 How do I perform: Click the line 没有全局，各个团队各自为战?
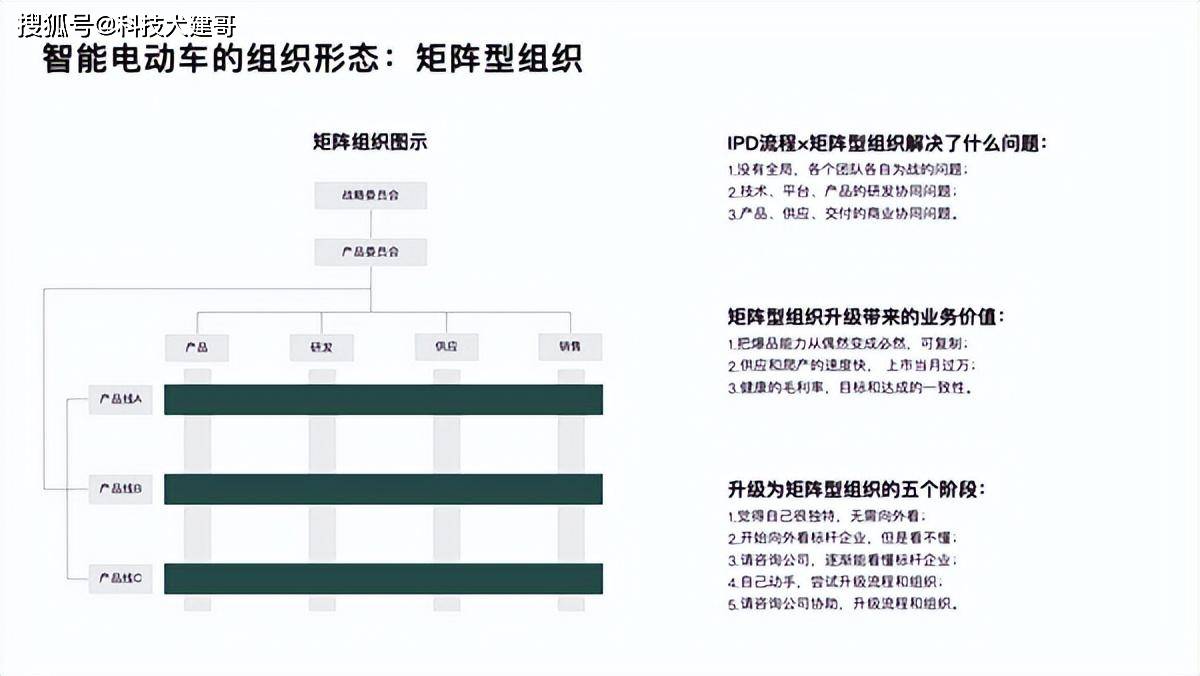848,169
